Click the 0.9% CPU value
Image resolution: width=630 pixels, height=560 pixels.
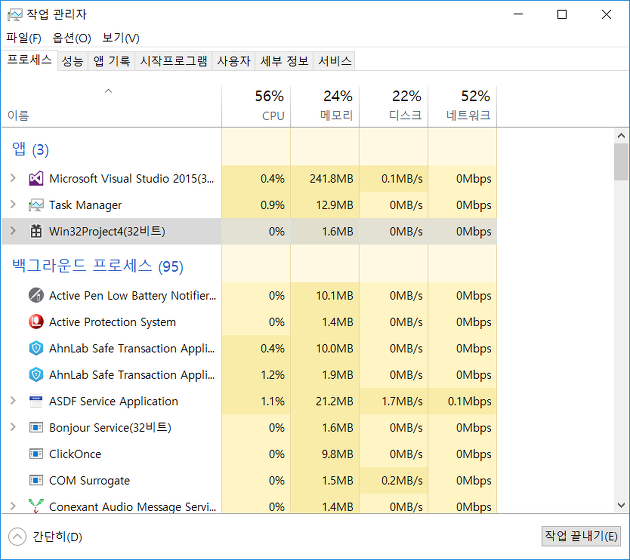(x=272, y=205)
